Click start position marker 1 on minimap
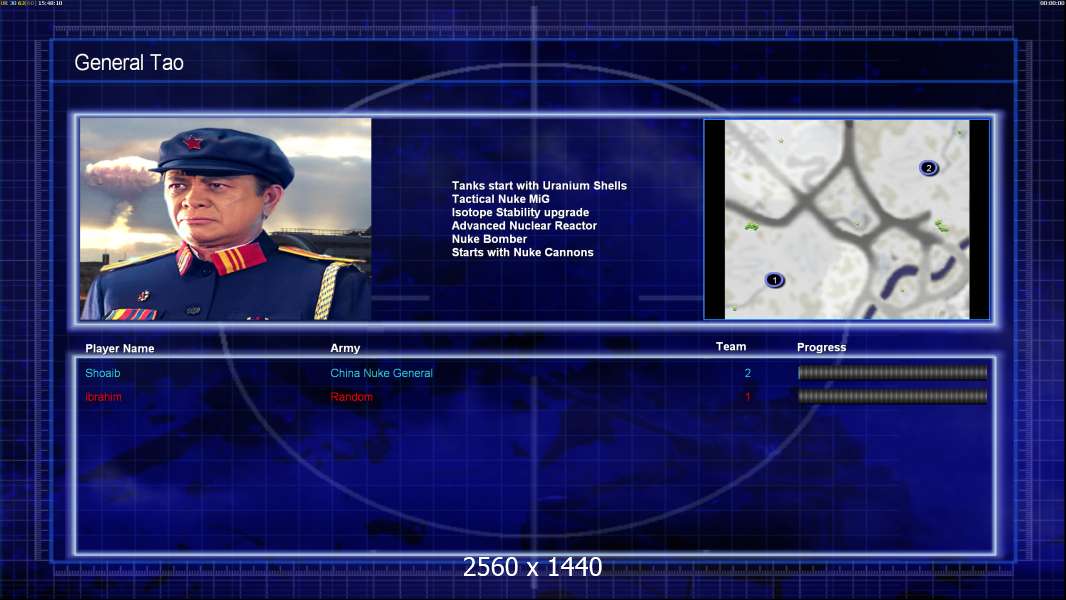Screen dimensions: 1066x600 coord(774,280)
